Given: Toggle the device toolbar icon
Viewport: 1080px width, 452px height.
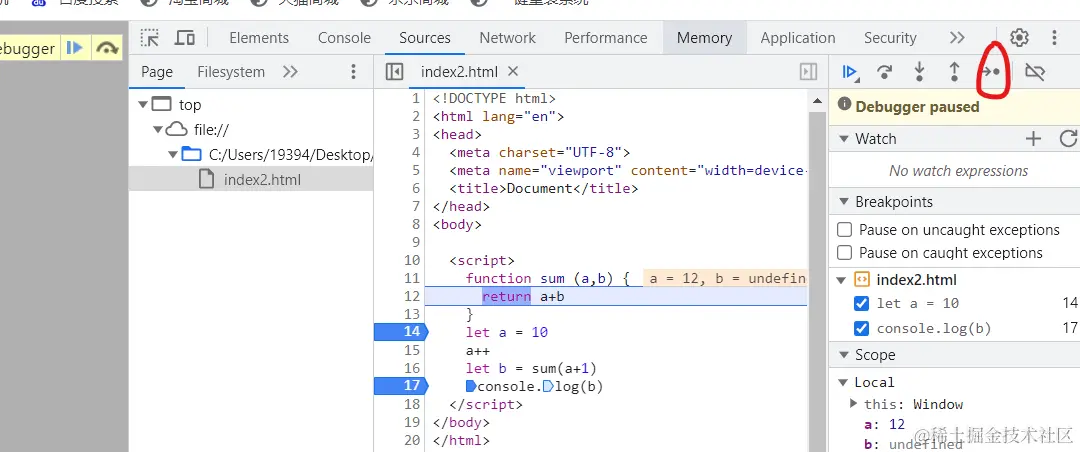Looking at the screenshot, I should click(185, 37).
